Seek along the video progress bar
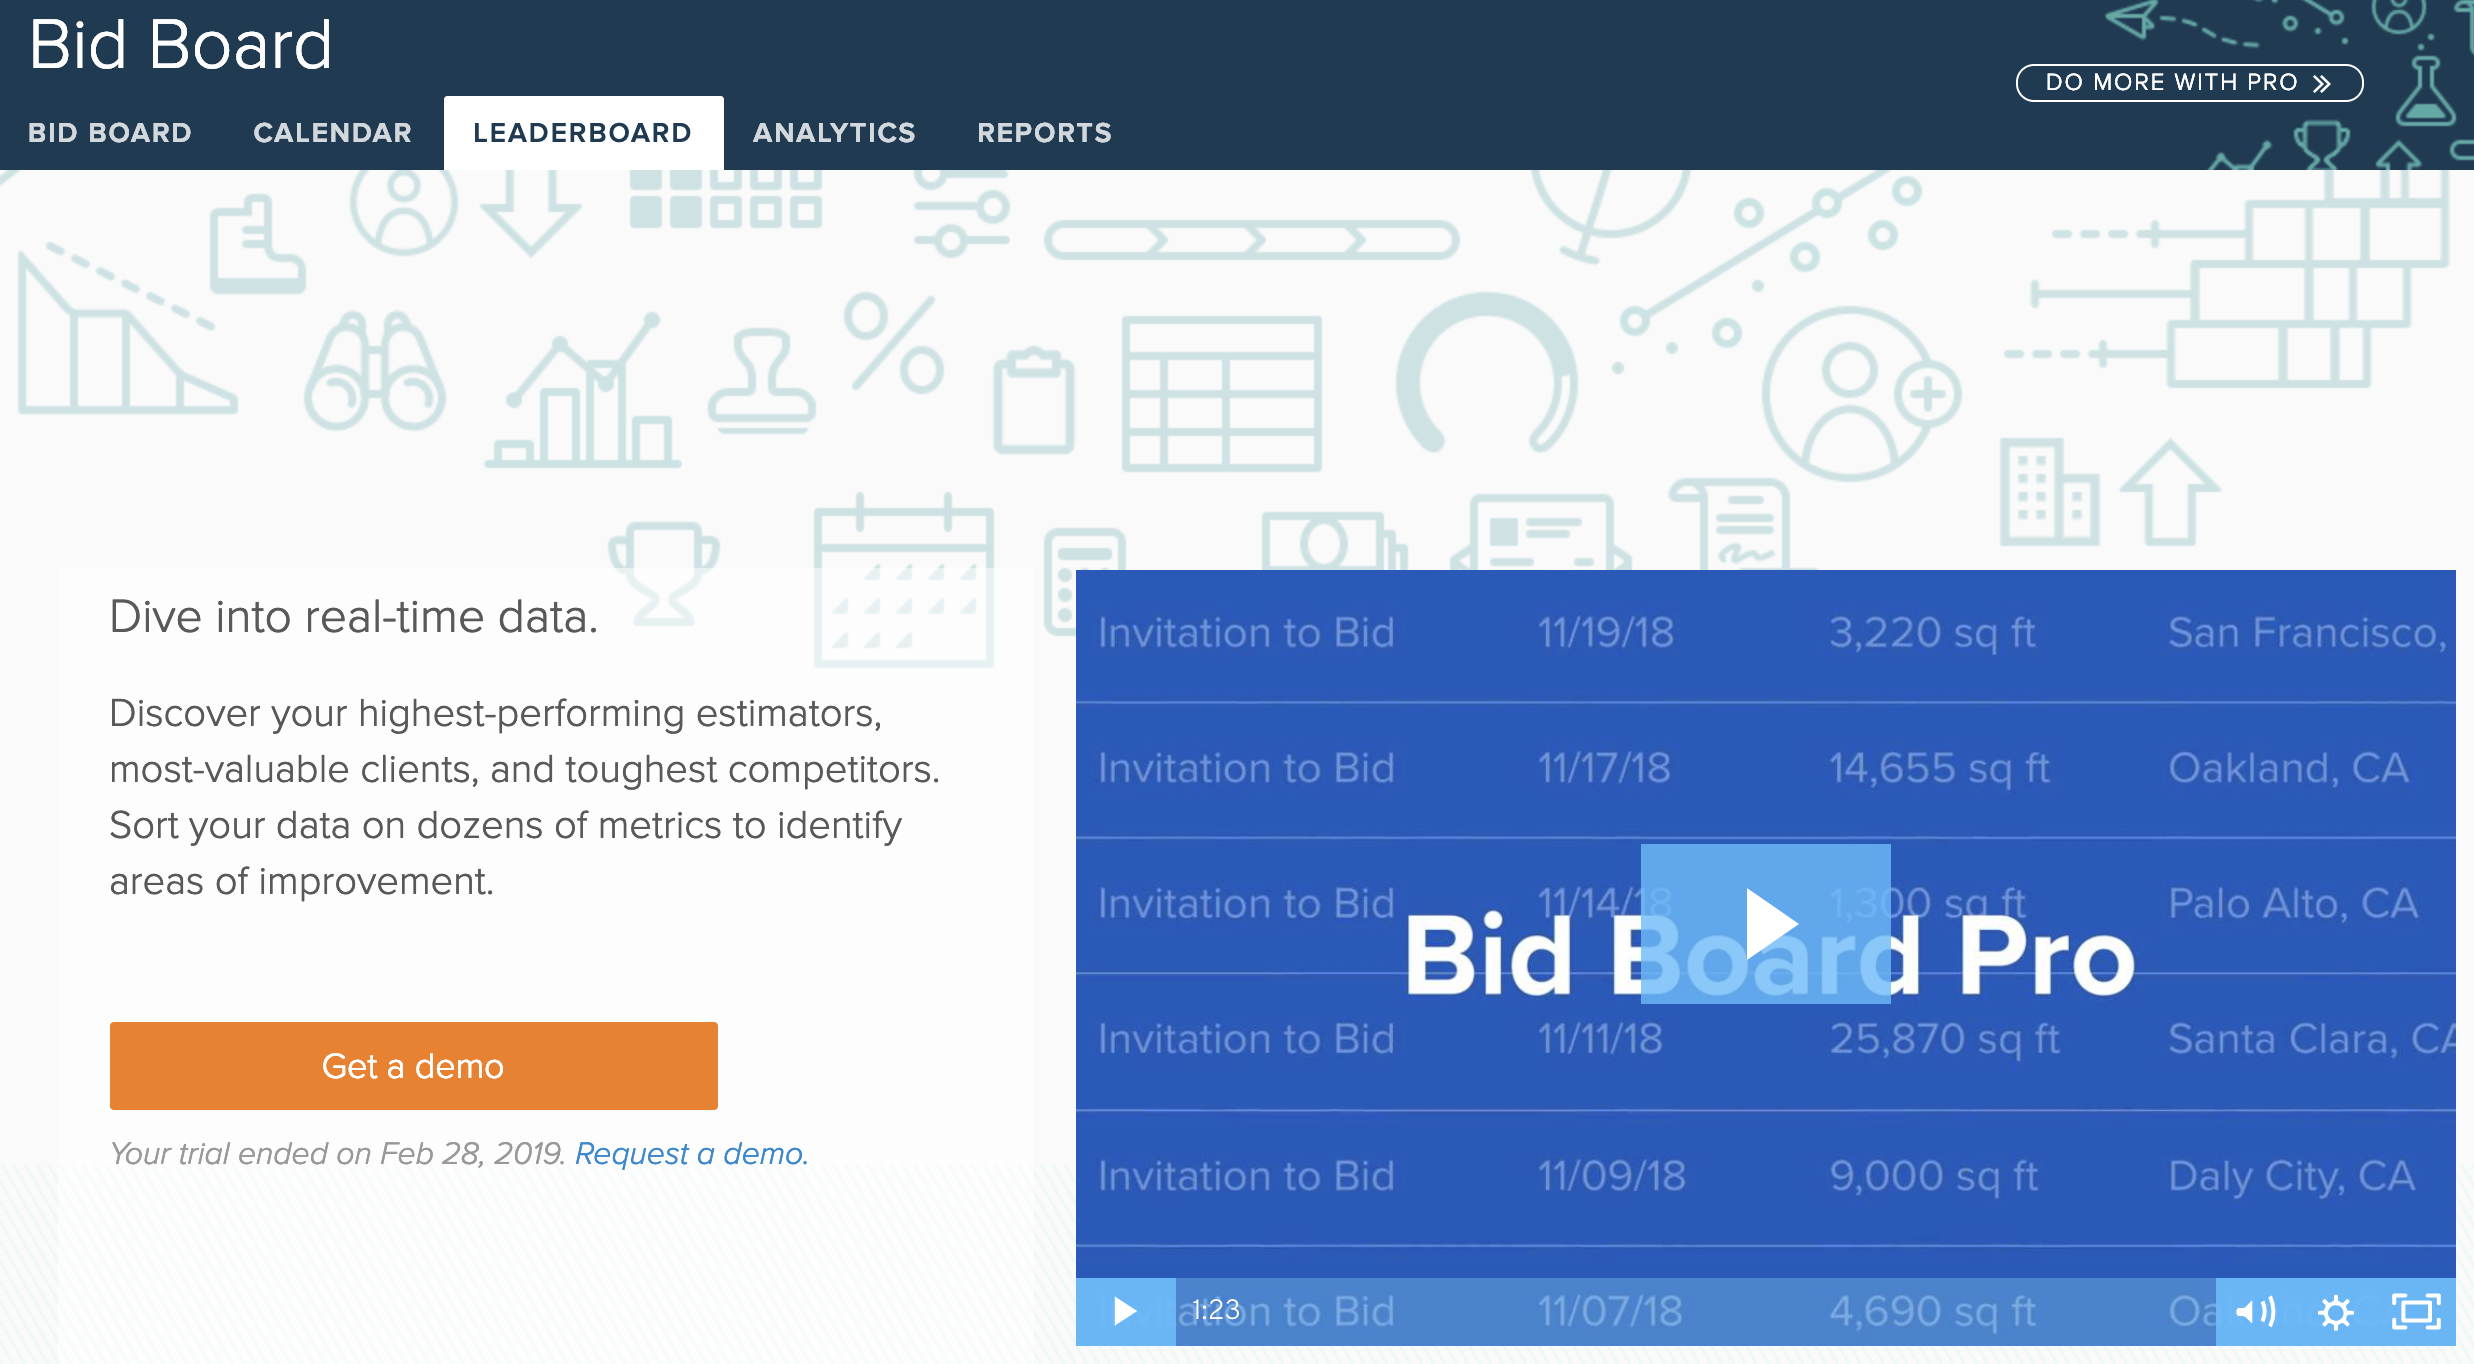This screenshot has height=1364, width=2474. [1700, 1311]
